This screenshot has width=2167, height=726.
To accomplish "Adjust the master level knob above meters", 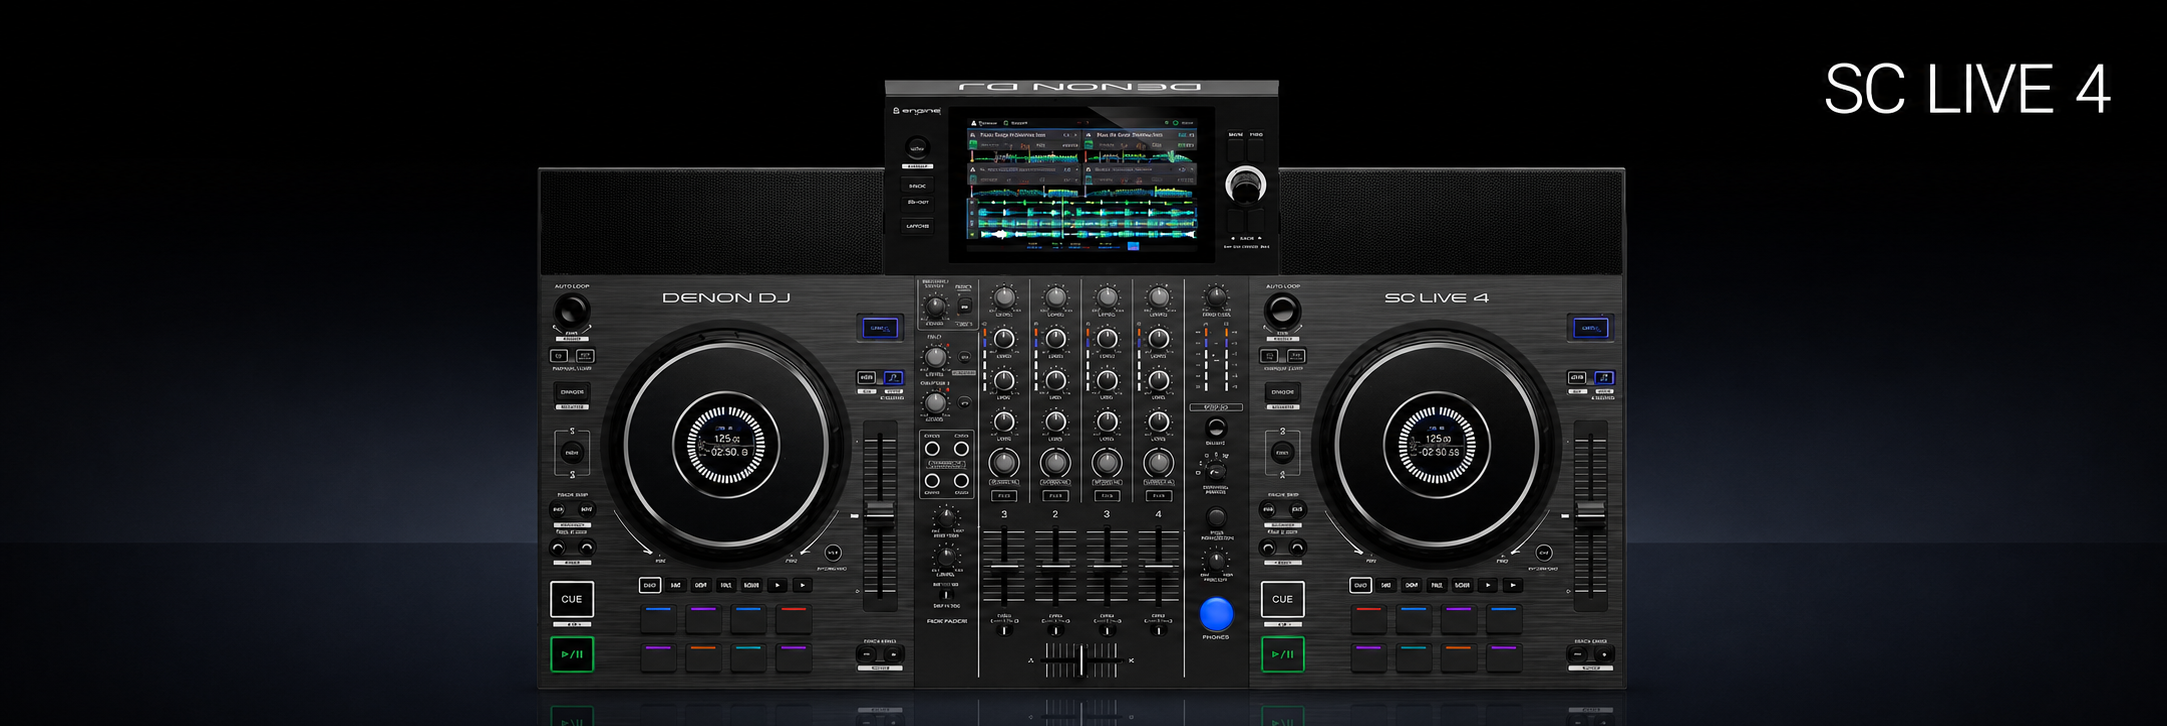I will tap(1216, 296).
